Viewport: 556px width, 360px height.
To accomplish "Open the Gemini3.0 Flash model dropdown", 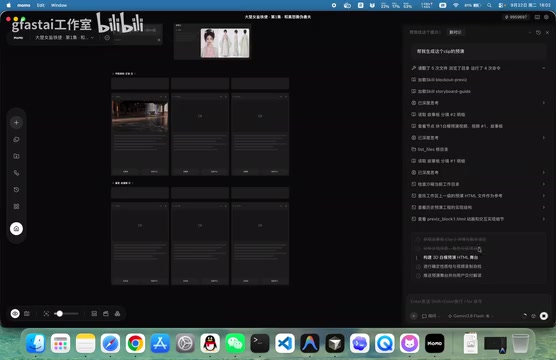I will [x=471, y=316].
